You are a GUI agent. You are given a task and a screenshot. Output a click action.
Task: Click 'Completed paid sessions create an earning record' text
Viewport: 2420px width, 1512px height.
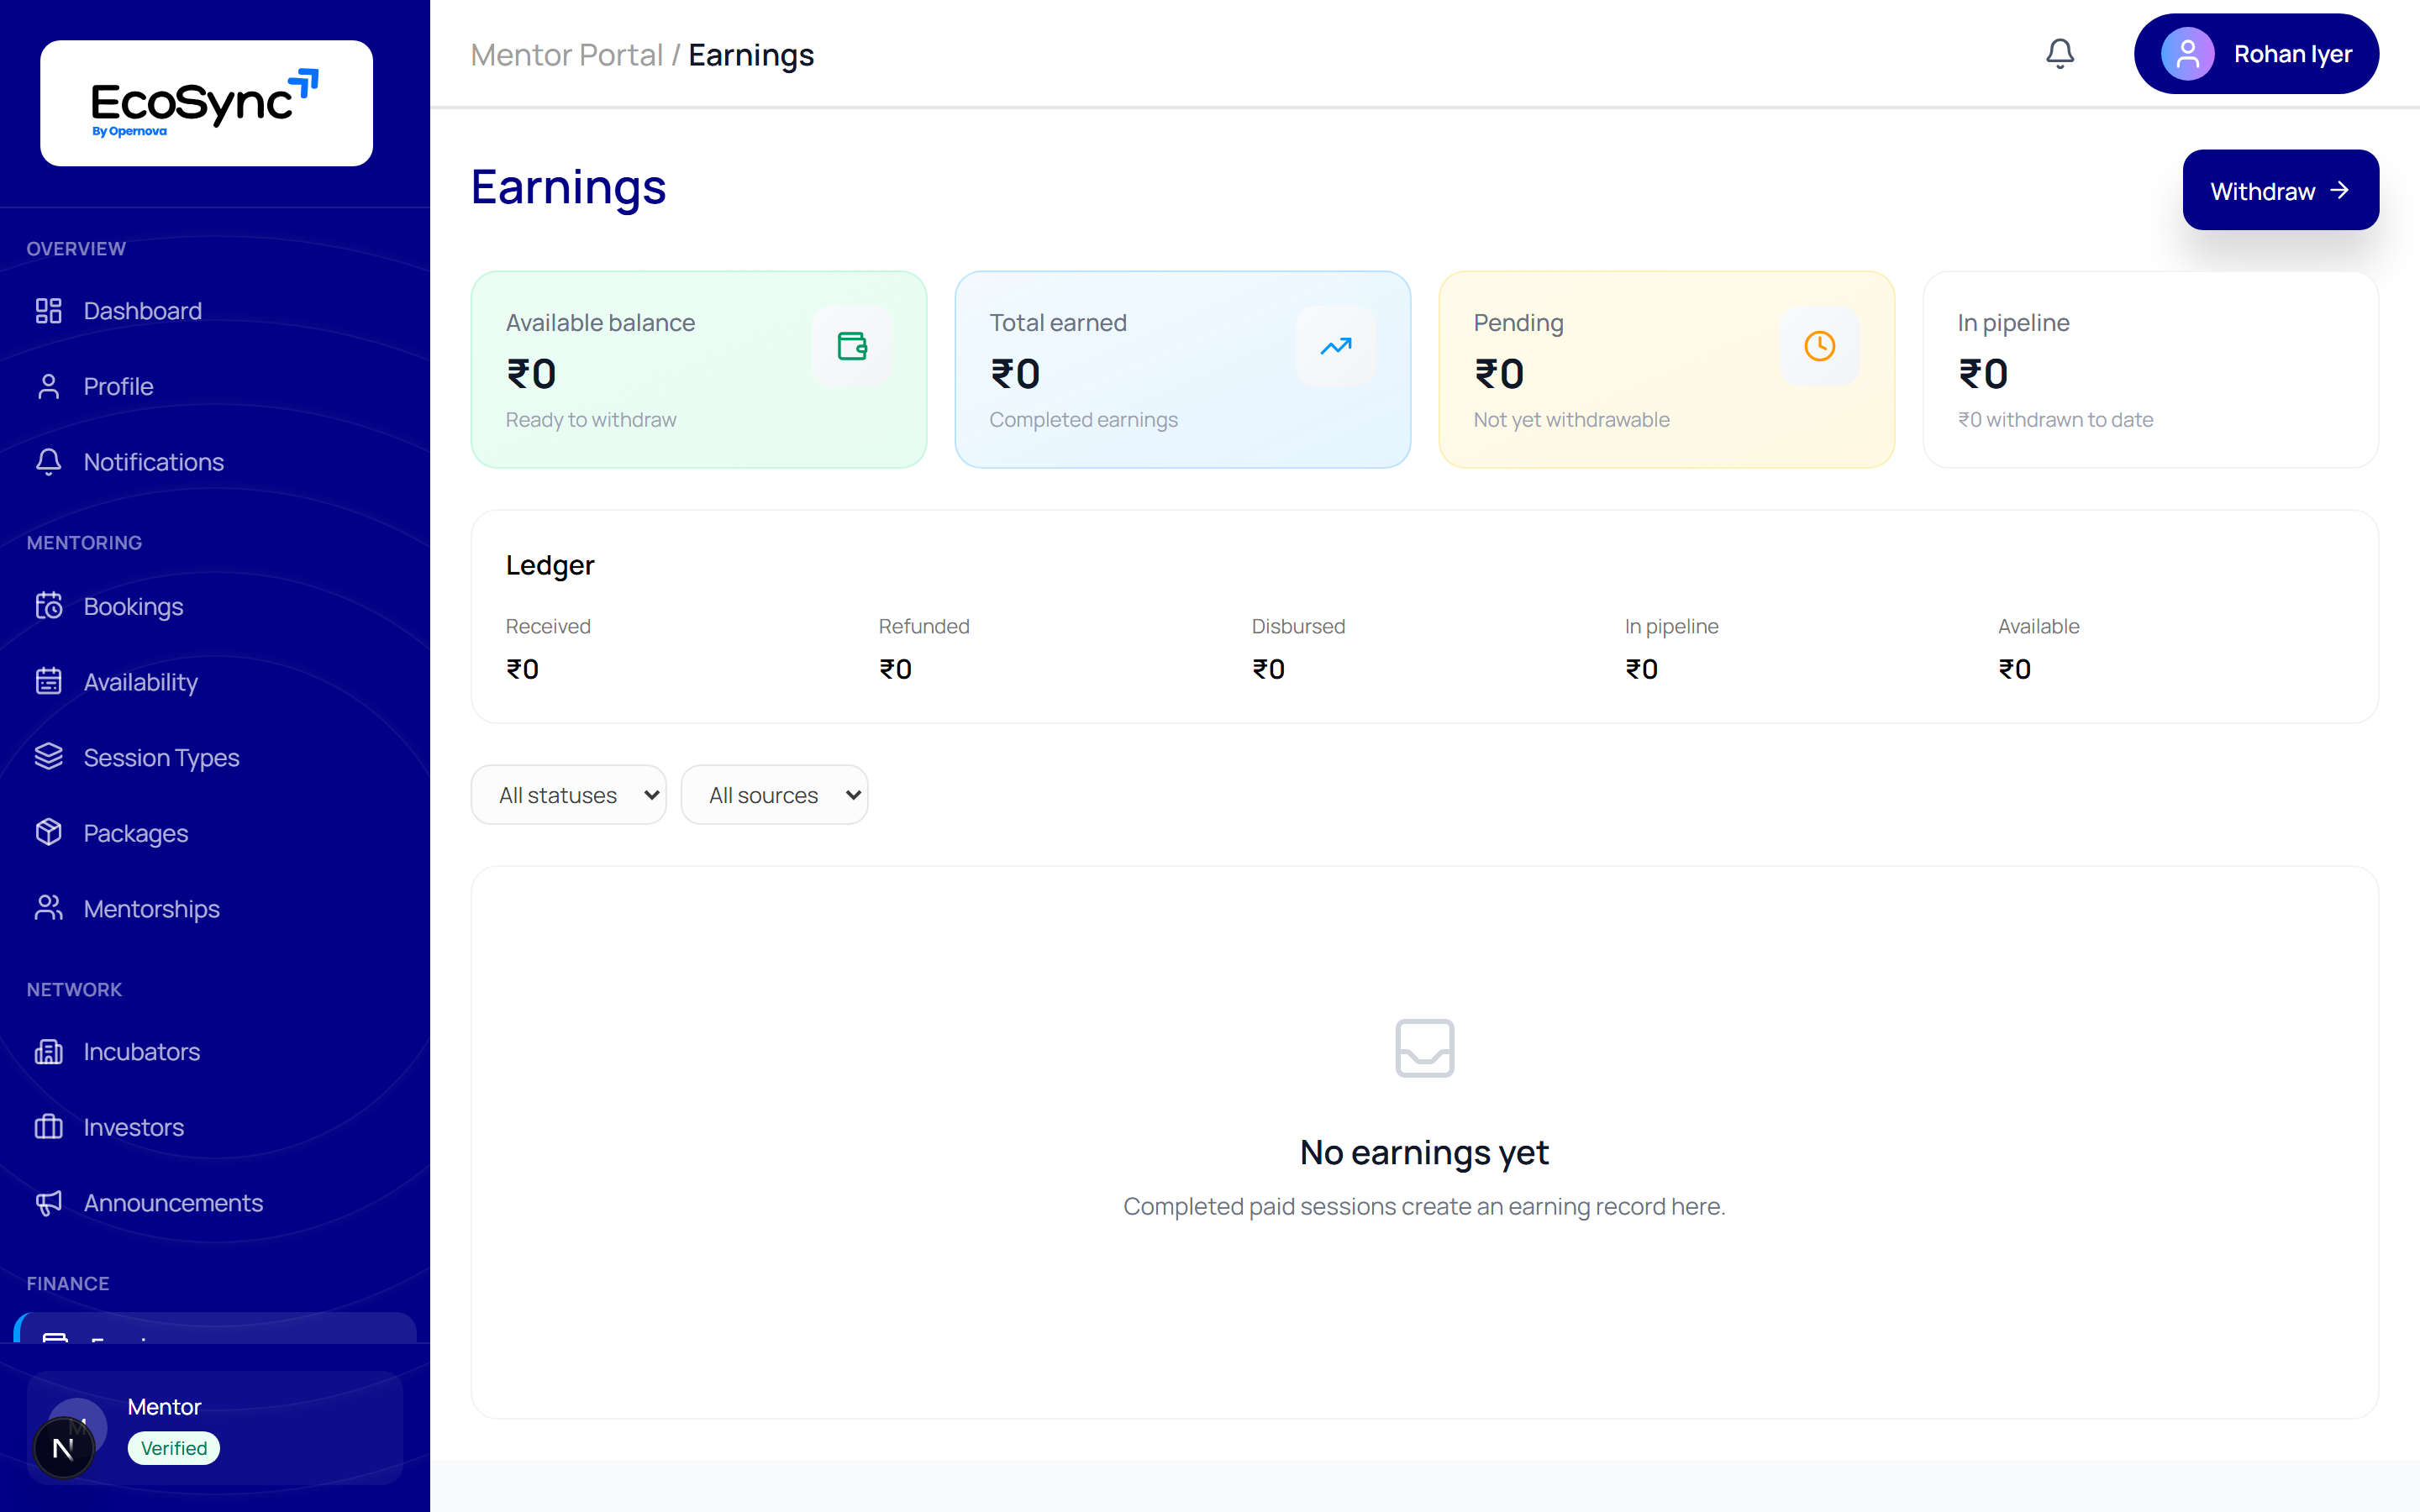click(x=1424, y=1206)
